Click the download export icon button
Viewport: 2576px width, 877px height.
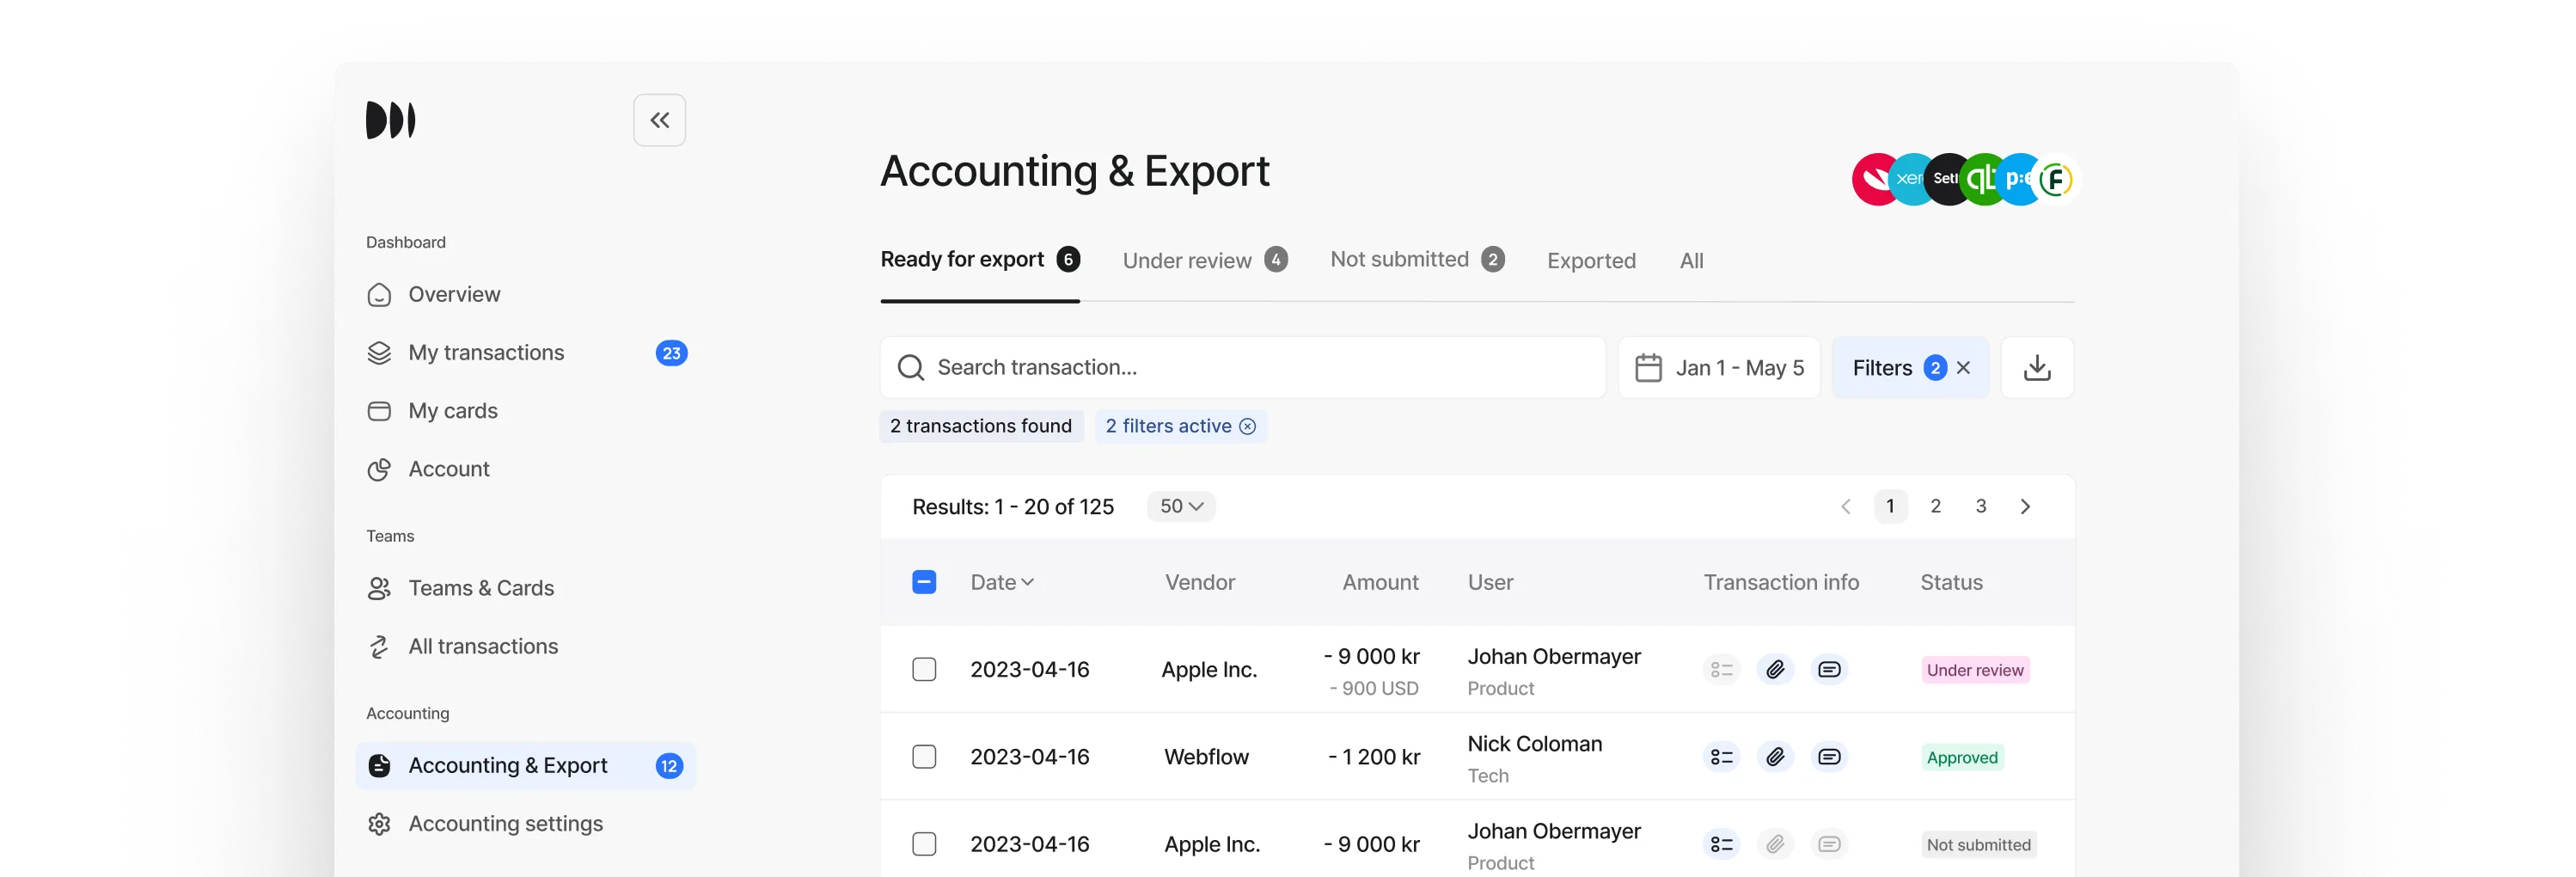2036,368
